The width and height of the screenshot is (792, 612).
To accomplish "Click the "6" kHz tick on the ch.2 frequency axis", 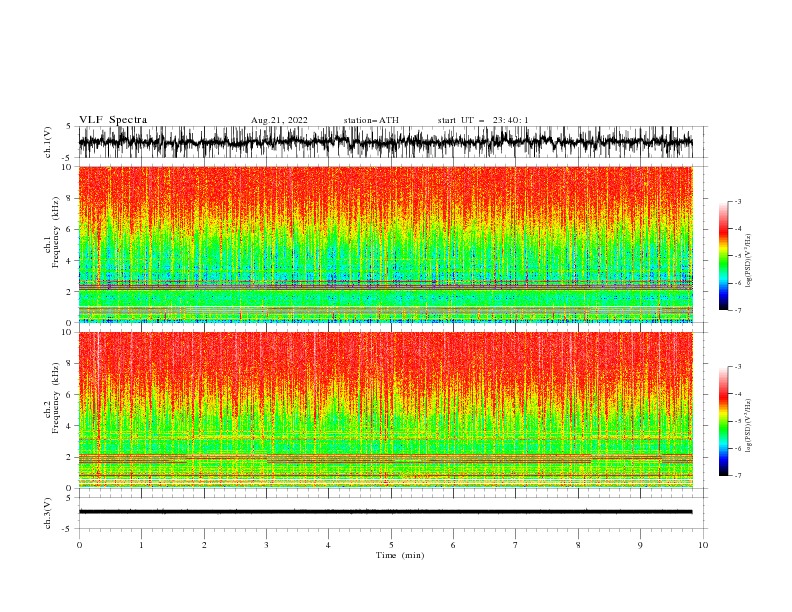I will click(x=71, y=394).
